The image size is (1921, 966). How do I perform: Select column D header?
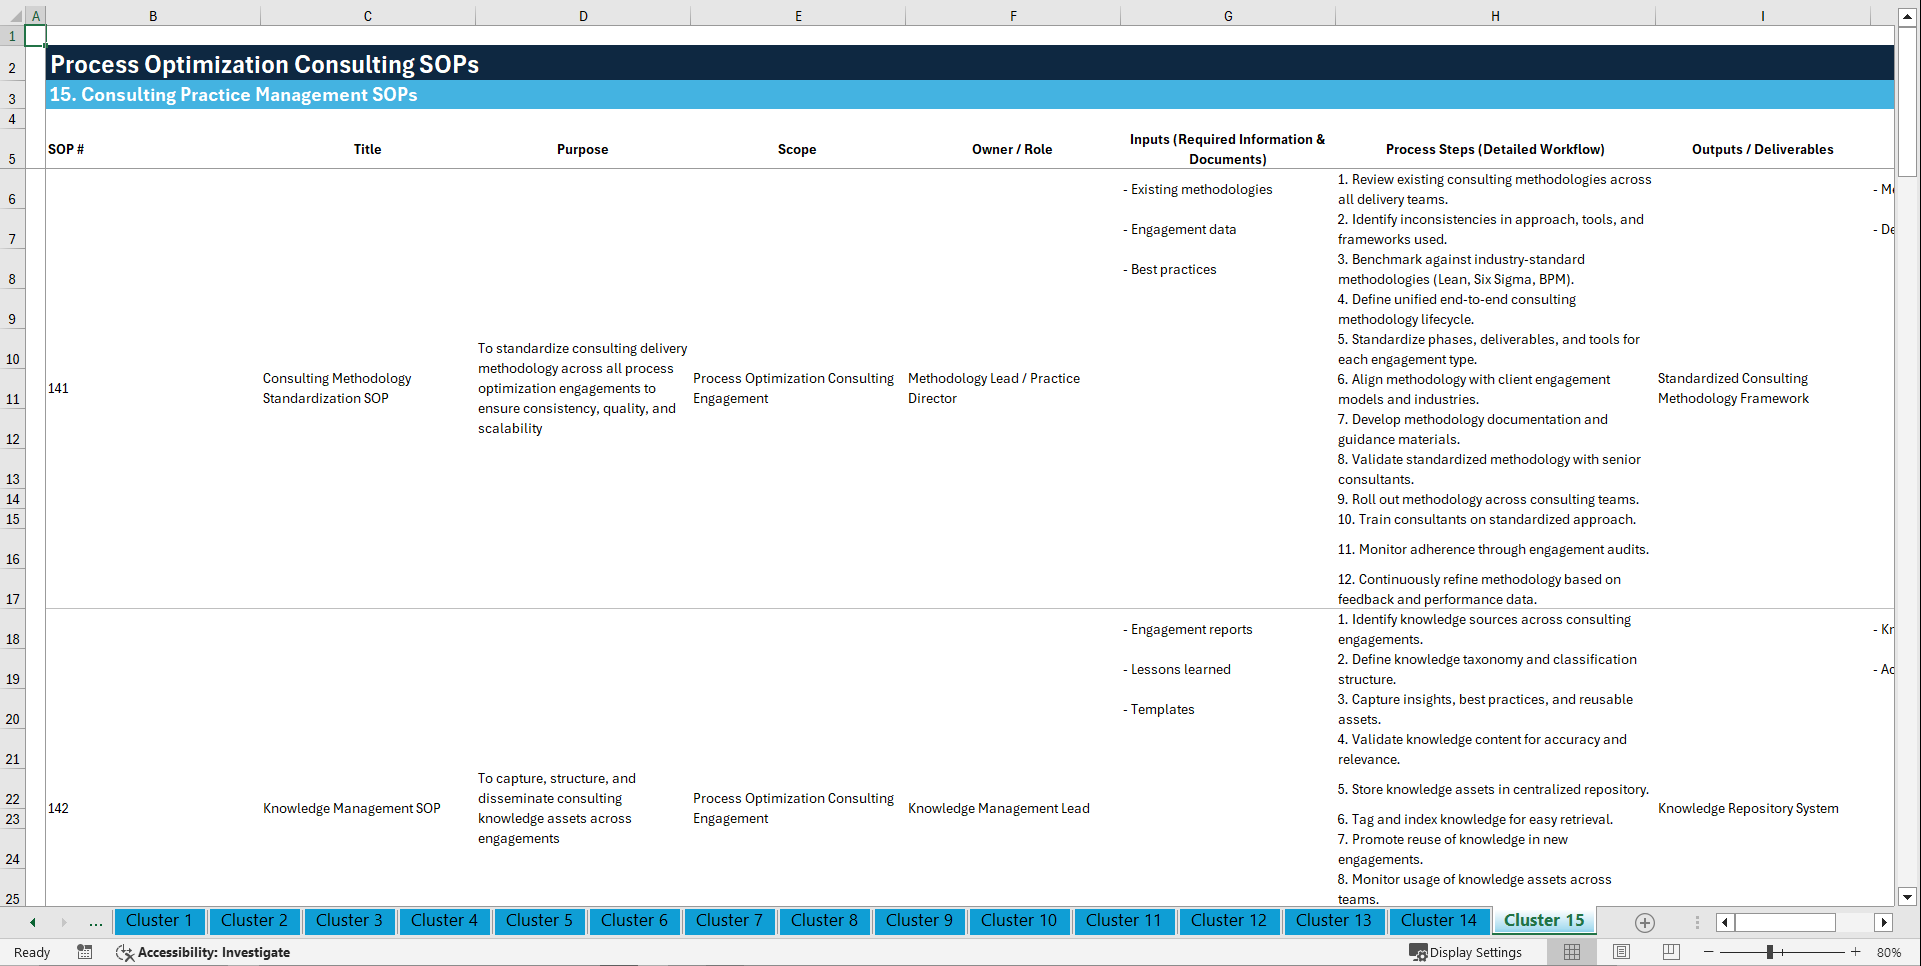coord(583,16)
